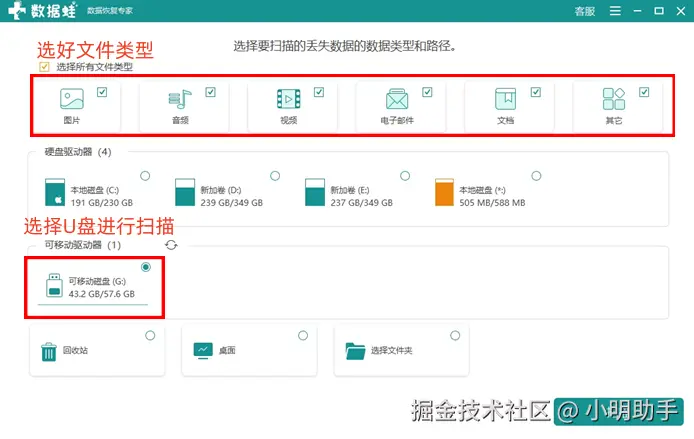Viewport: 694px width, 439px height.
Task: Click the 239 GB/349 GB text
Action: click(x=231, y=203)
